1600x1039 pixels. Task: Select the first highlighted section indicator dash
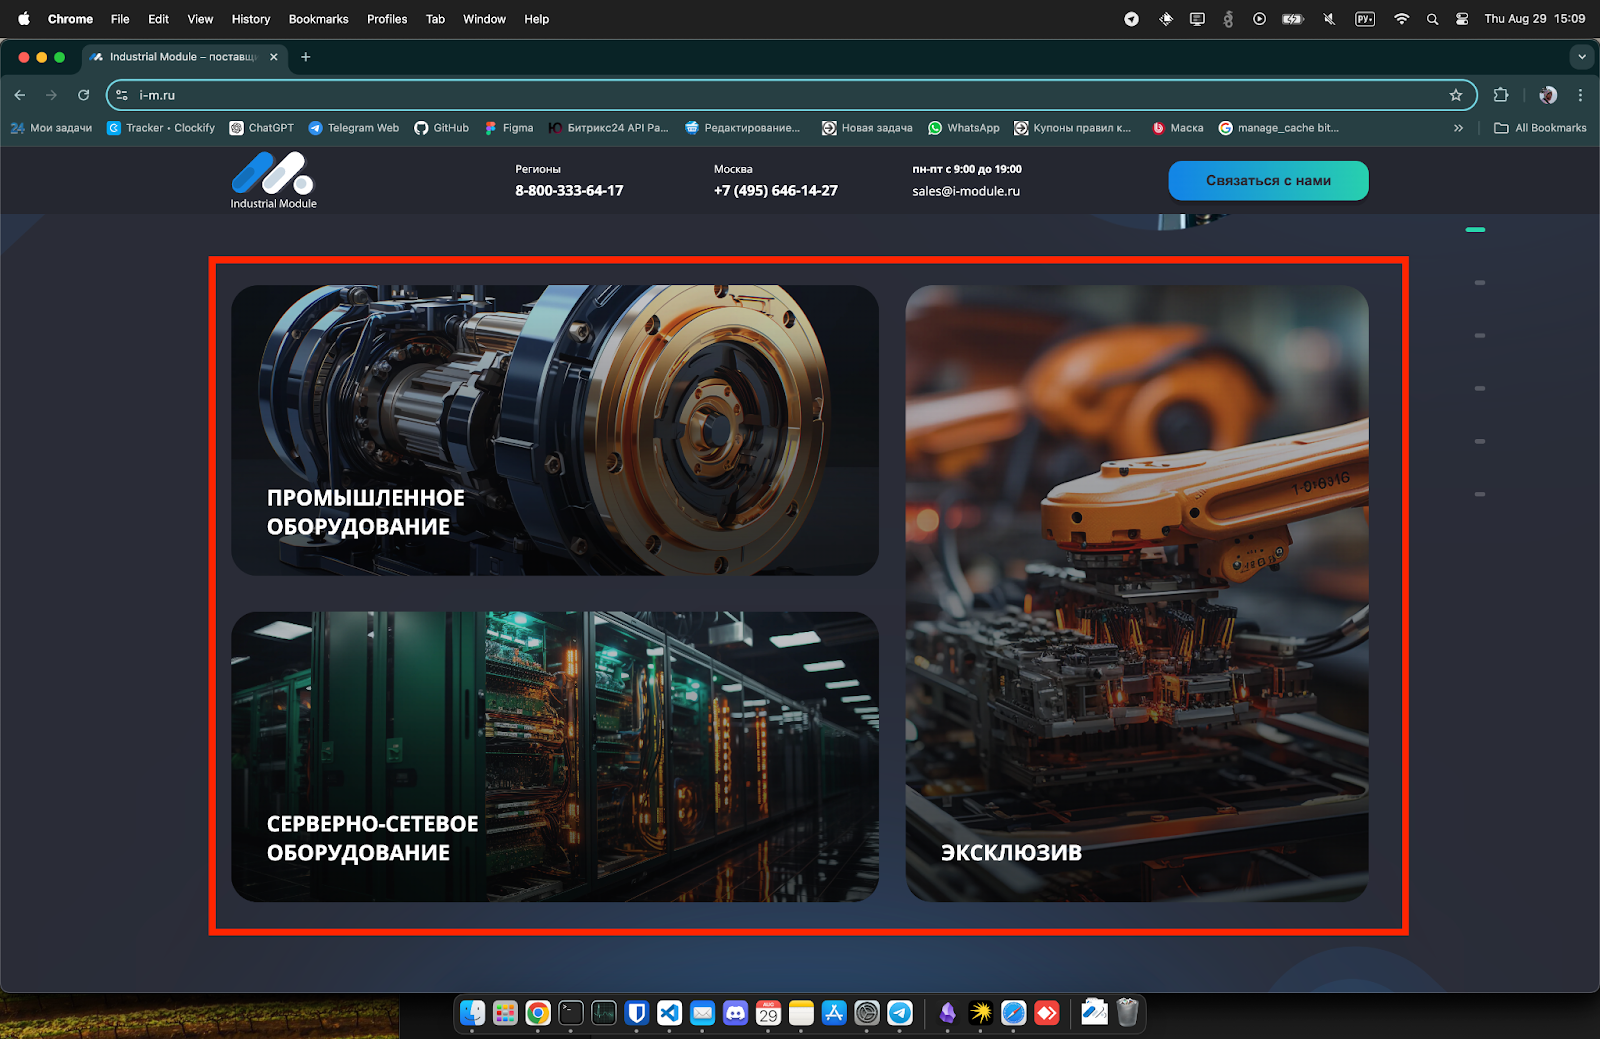click(1476, 230)
